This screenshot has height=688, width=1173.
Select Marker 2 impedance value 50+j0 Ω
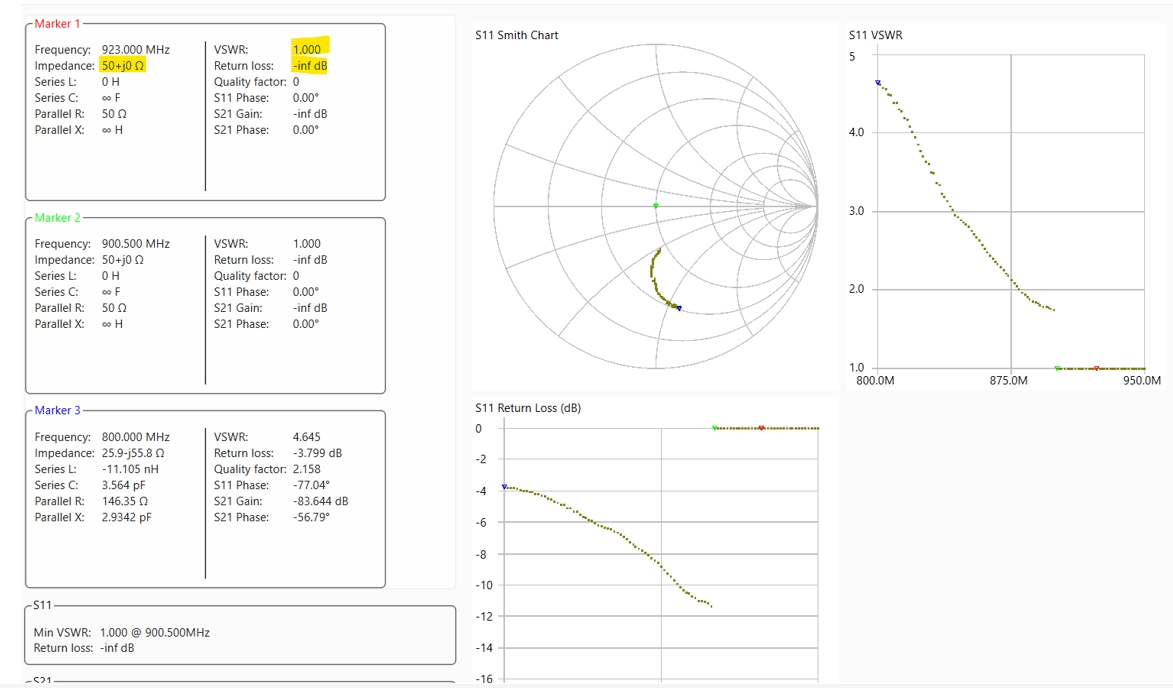pos(123,259)
